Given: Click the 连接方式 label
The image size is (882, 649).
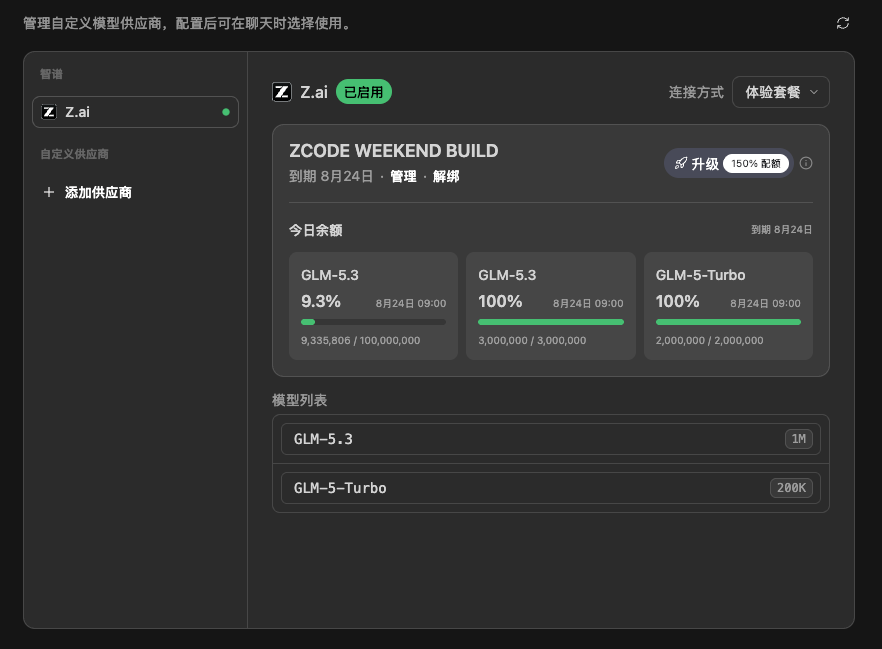Looking at the screenshot, I should tap(696, 92).
